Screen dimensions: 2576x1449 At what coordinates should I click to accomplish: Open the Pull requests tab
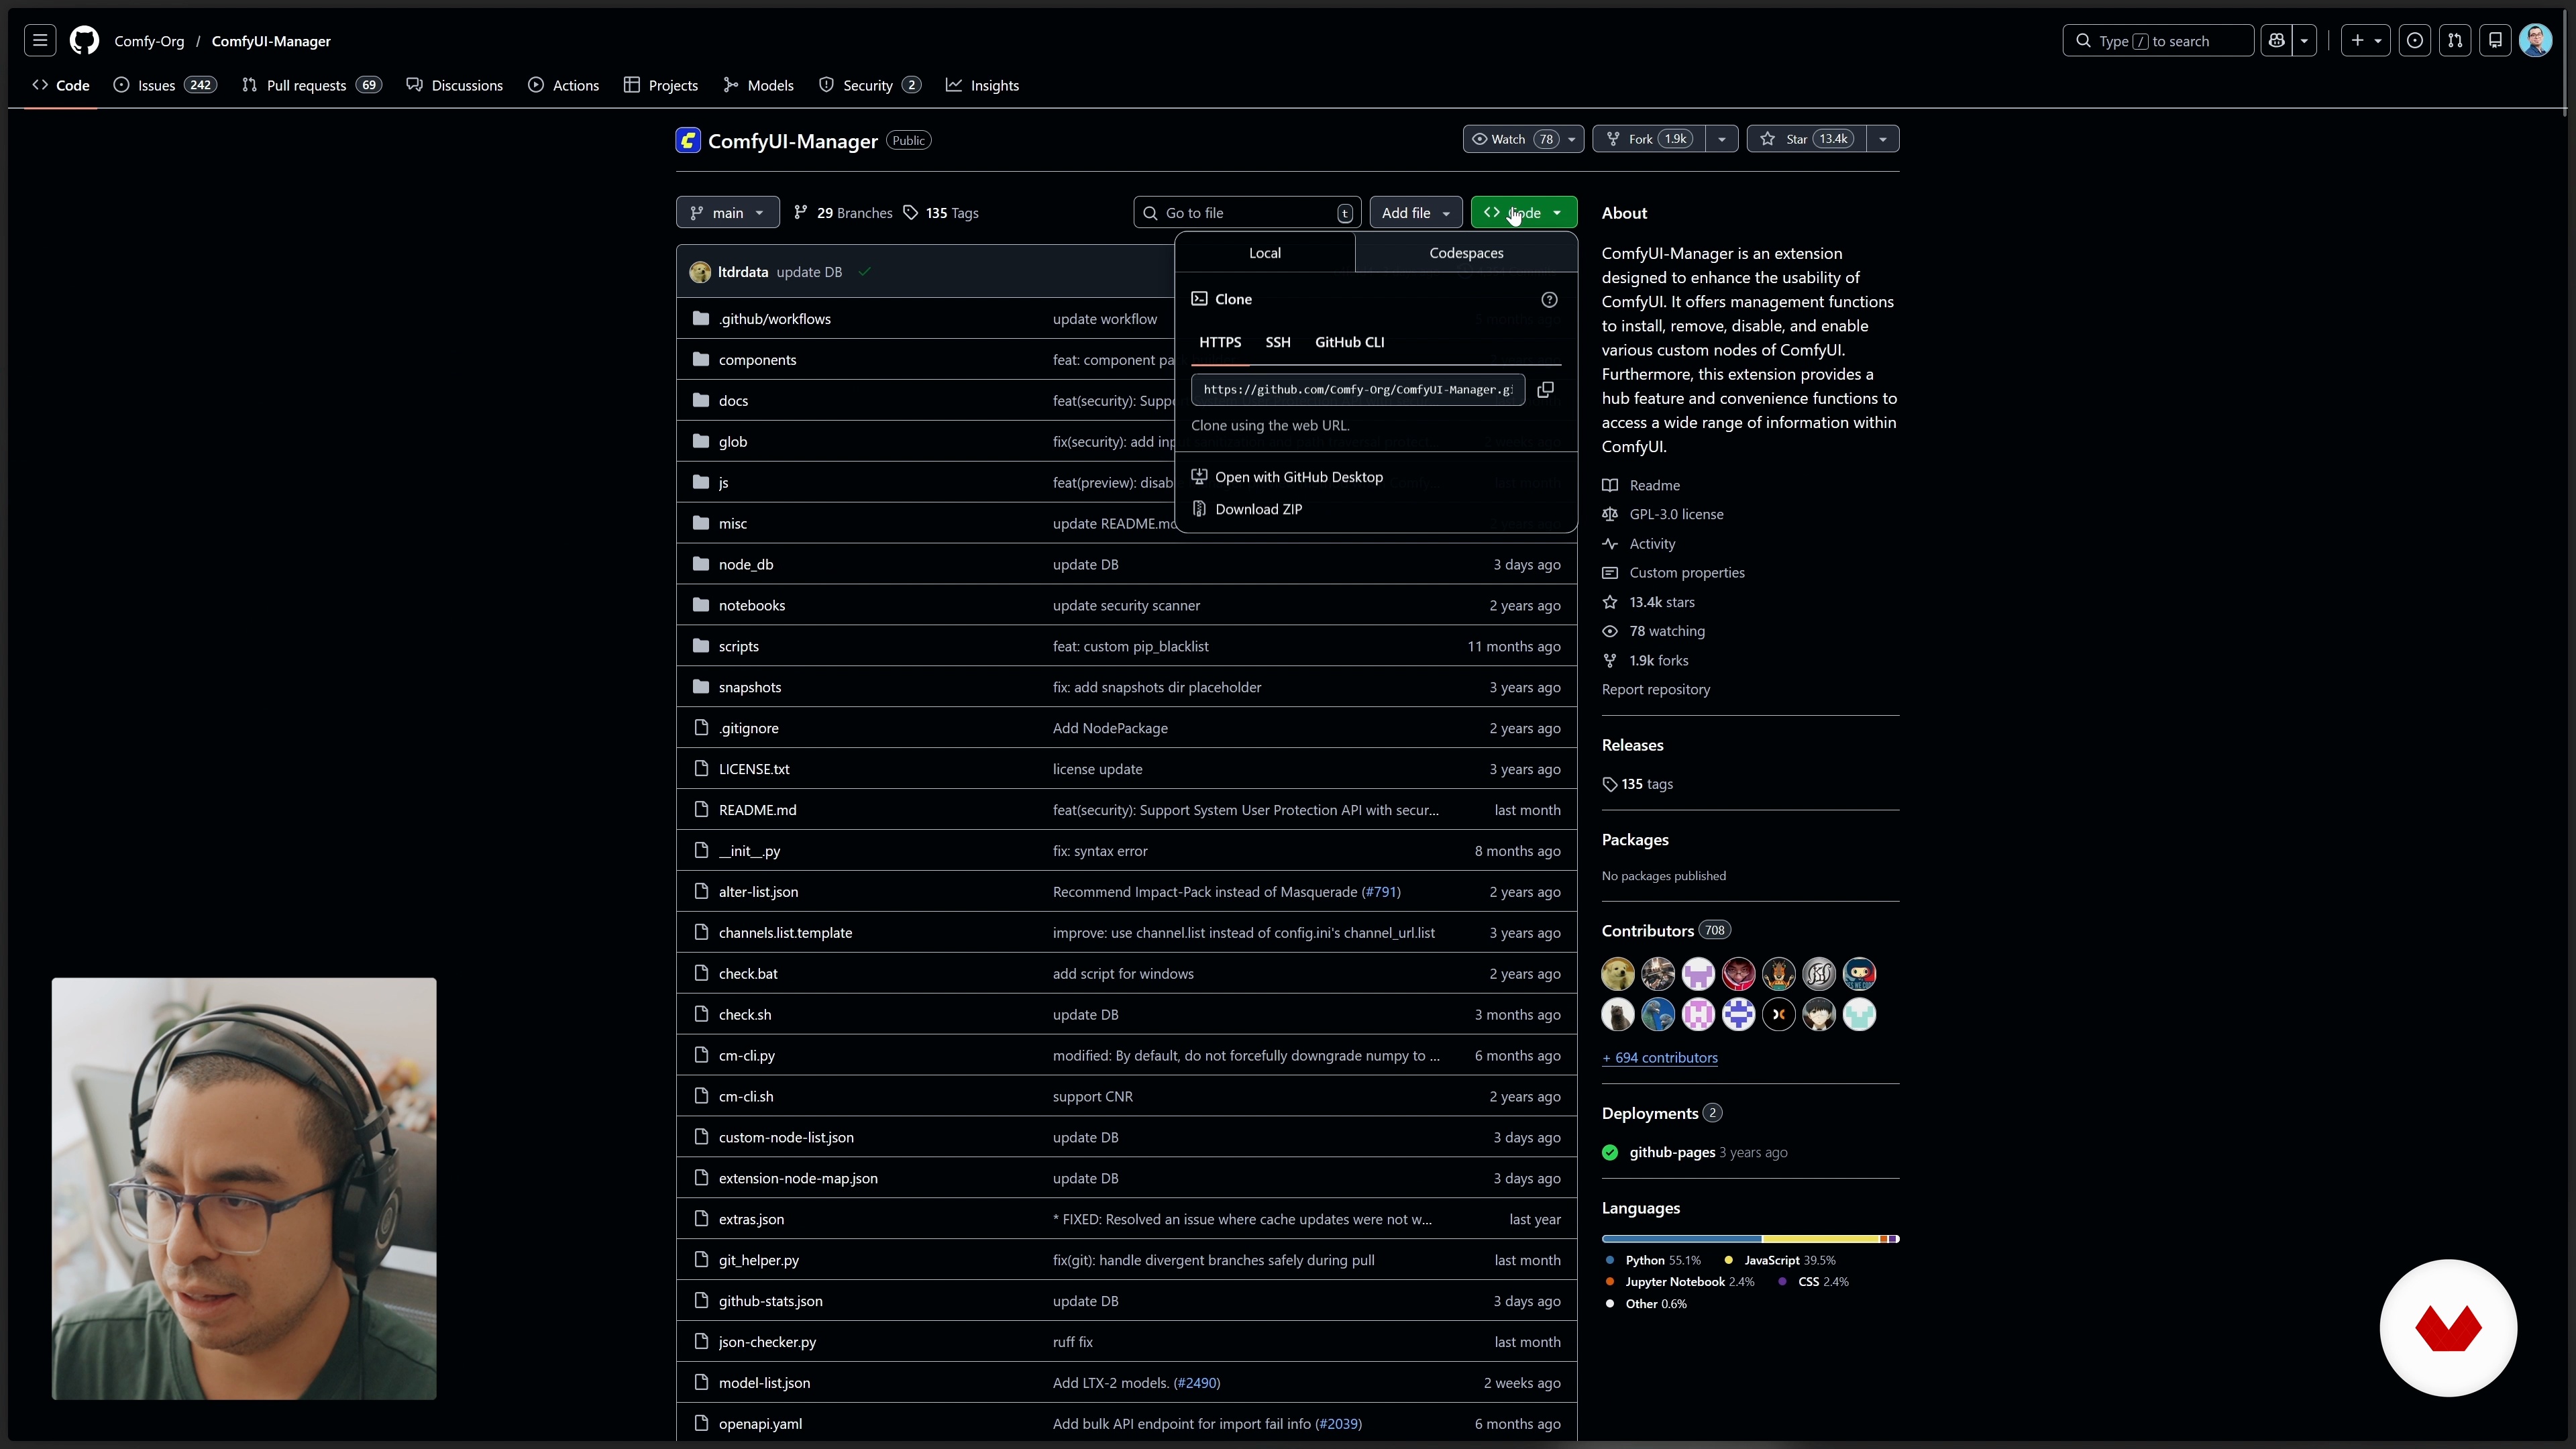(x=312, y=86)
